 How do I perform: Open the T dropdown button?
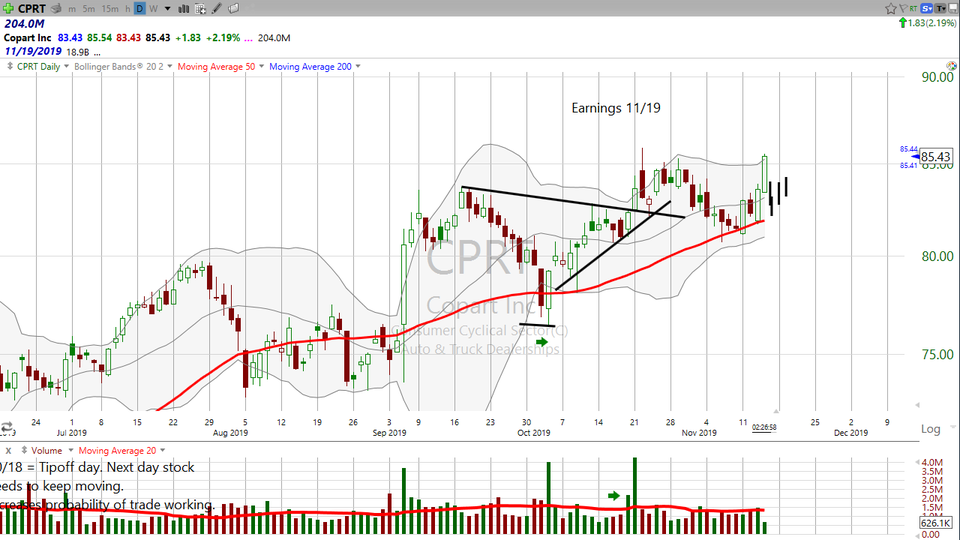940,8
